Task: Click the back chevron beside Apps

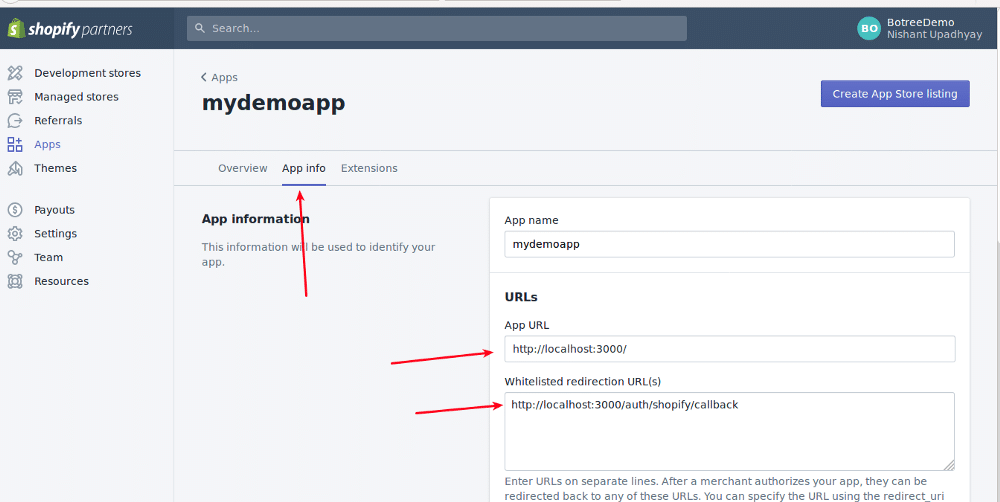Action: point(203,77)
